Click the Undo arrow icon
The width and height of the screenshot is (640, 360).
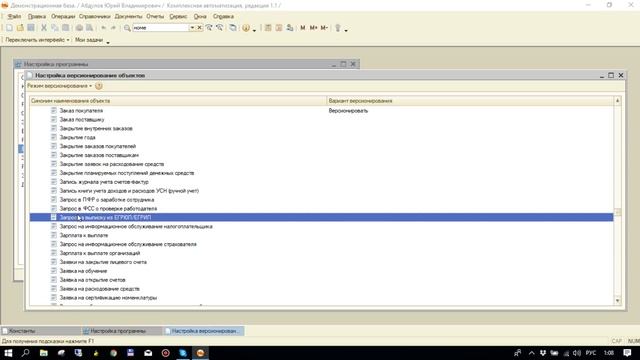103,28
